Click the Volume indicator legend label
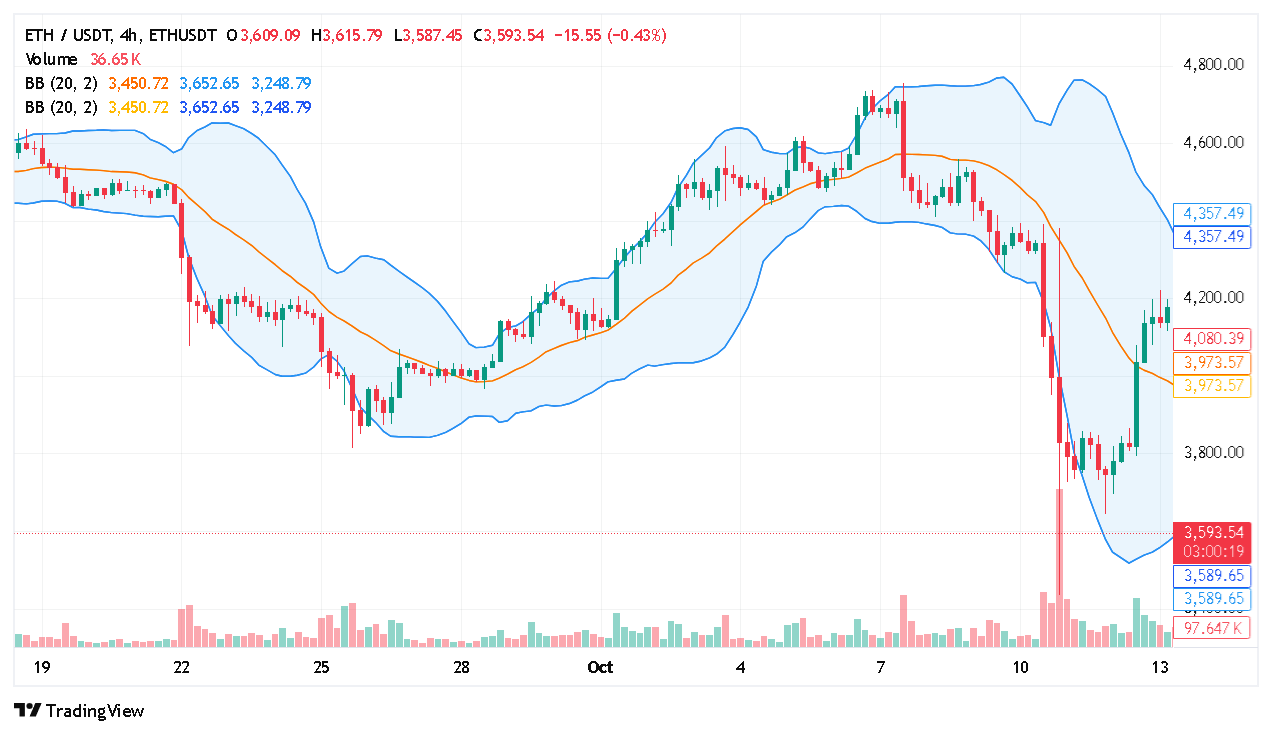 pos(53,59)
